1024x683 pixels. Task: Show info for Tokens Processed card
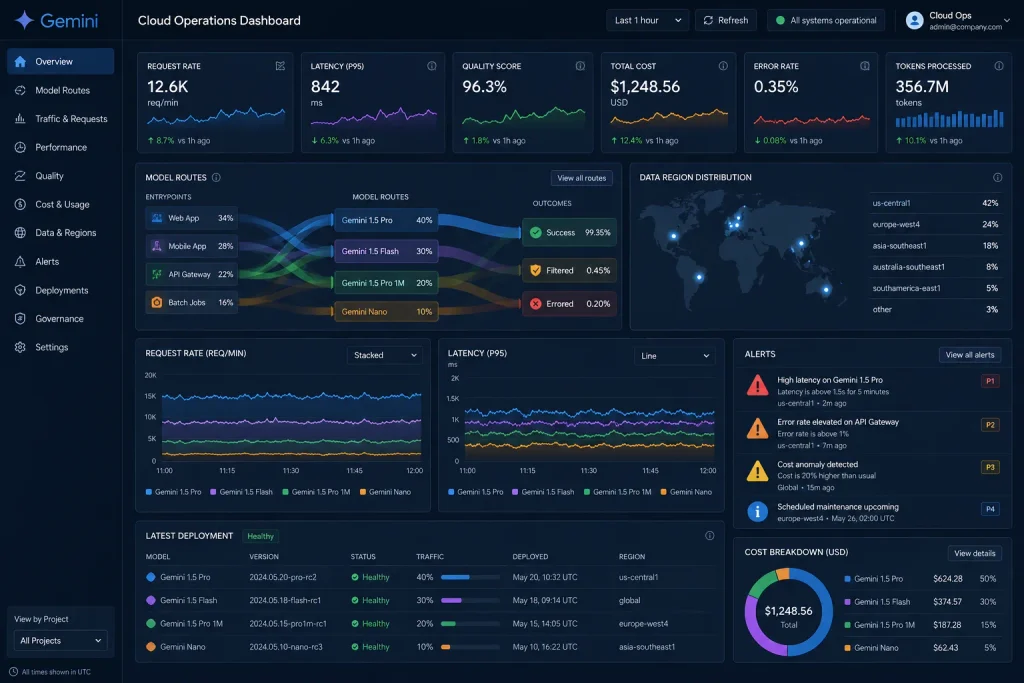999,66
